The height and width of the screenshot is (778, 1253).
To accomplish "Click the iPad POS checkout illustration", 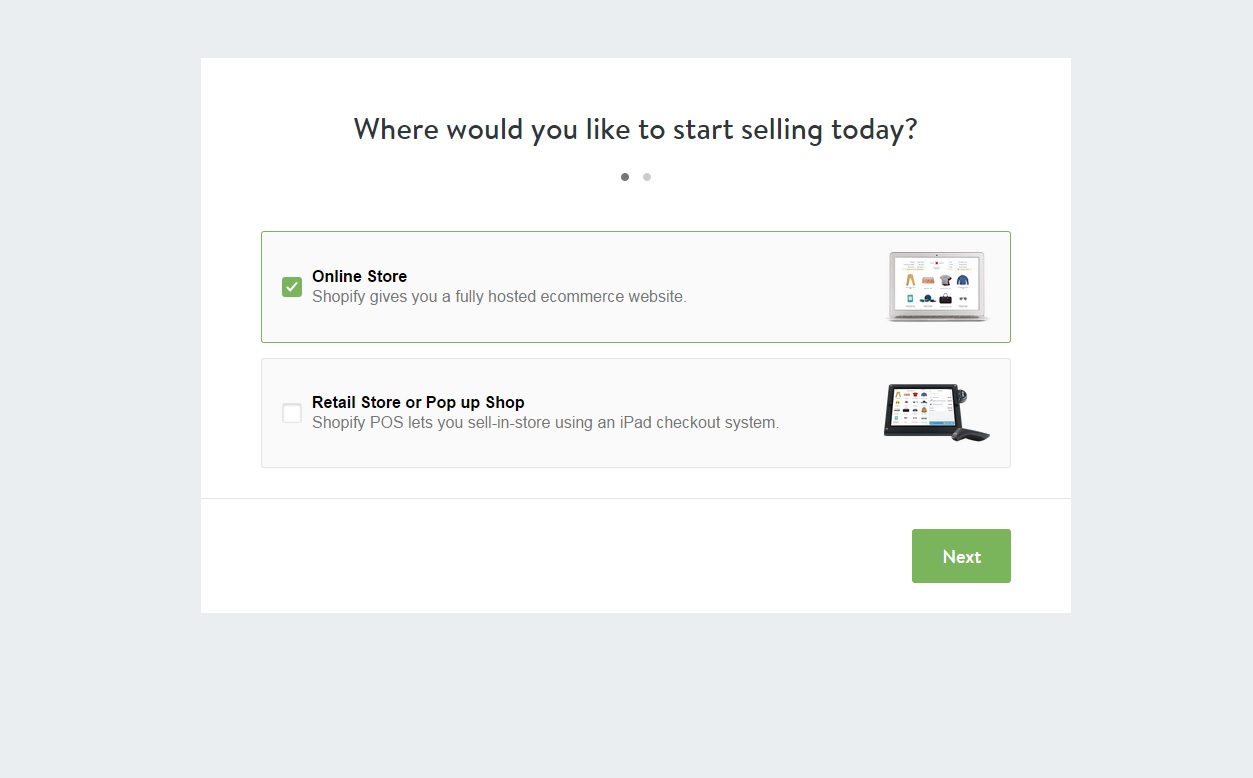I will (936, 411).
